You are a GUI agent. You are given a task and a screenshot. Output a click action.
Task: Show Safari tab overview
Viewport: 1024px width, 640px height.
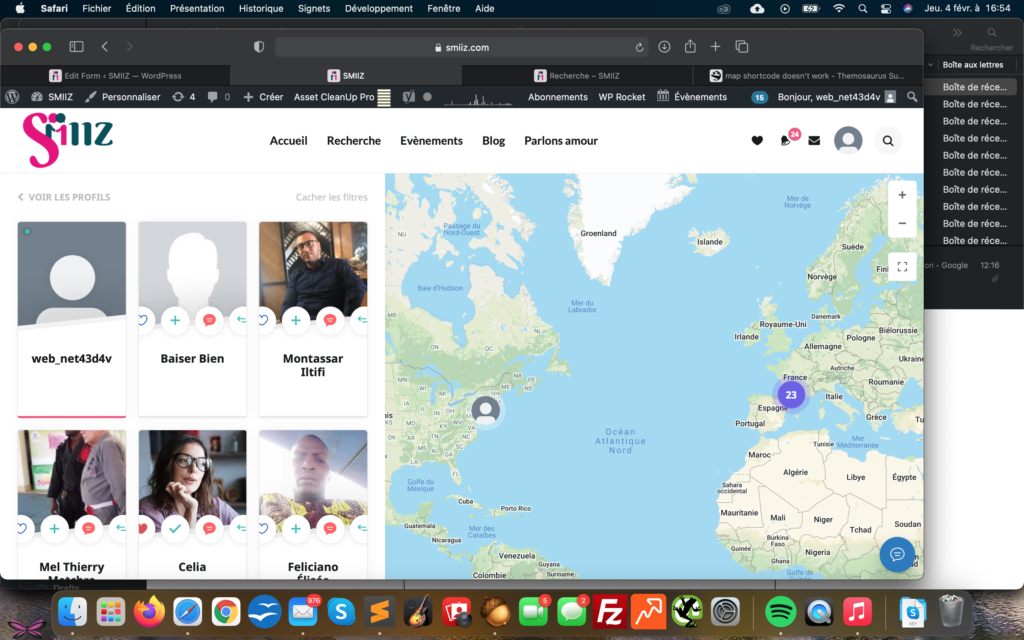(x=741, y=46)
